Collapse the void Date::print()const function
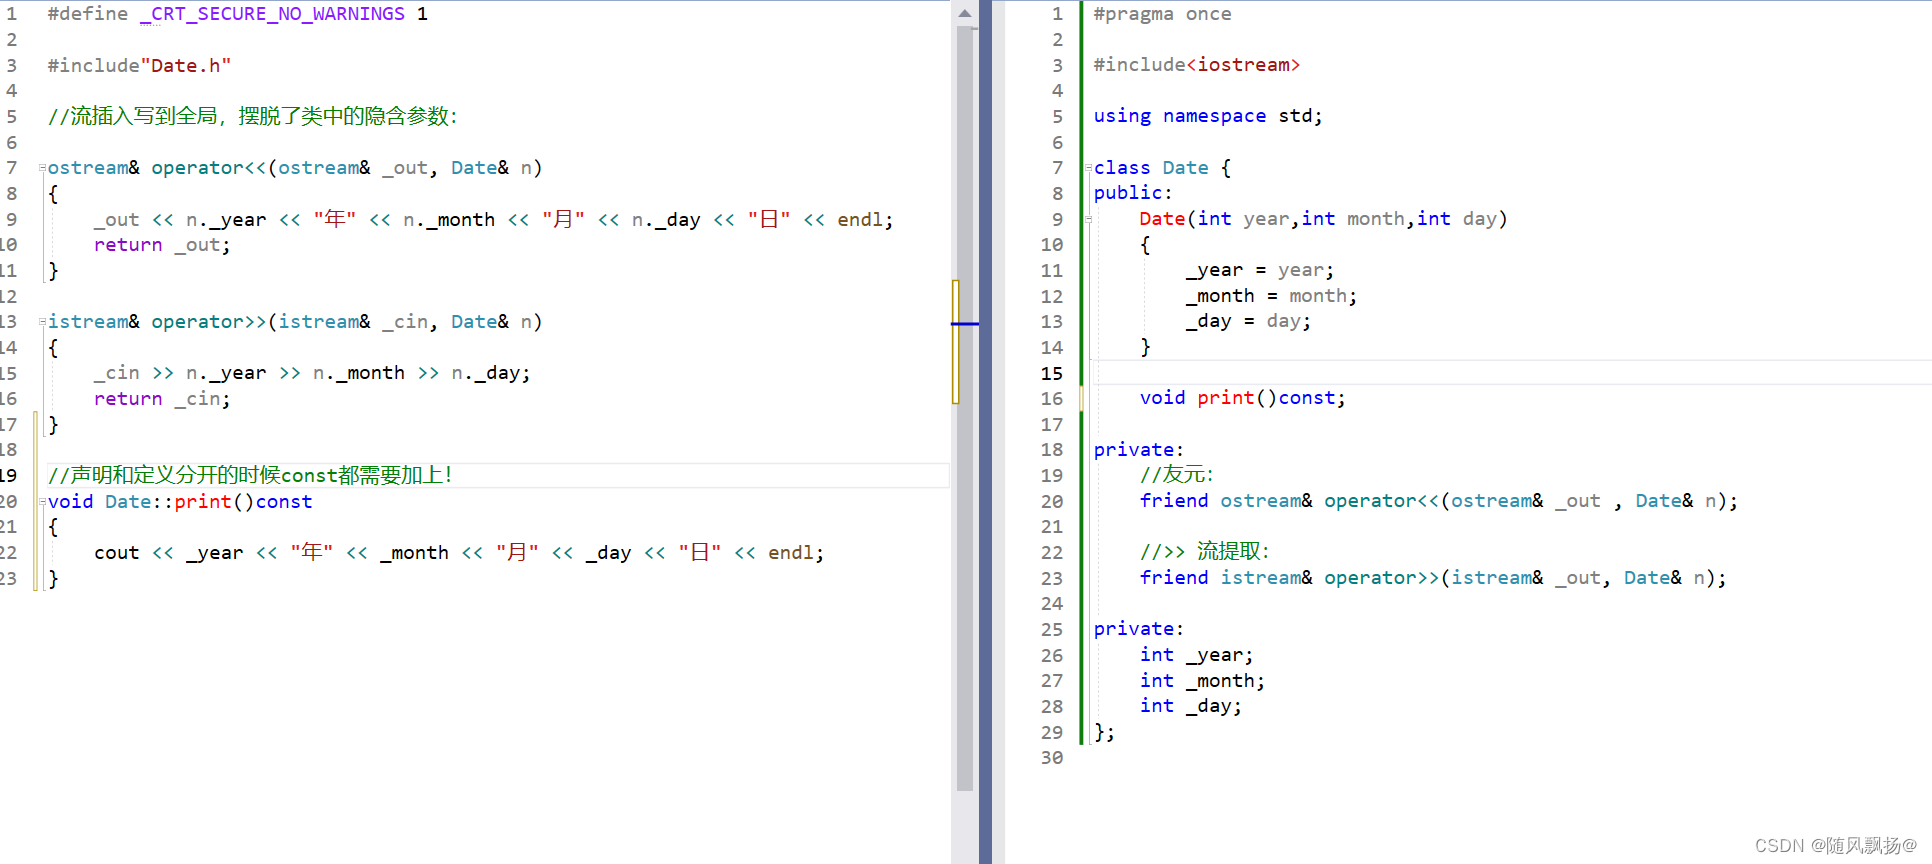The height and width of the screenshot is (864, 1932). [42, 502]
